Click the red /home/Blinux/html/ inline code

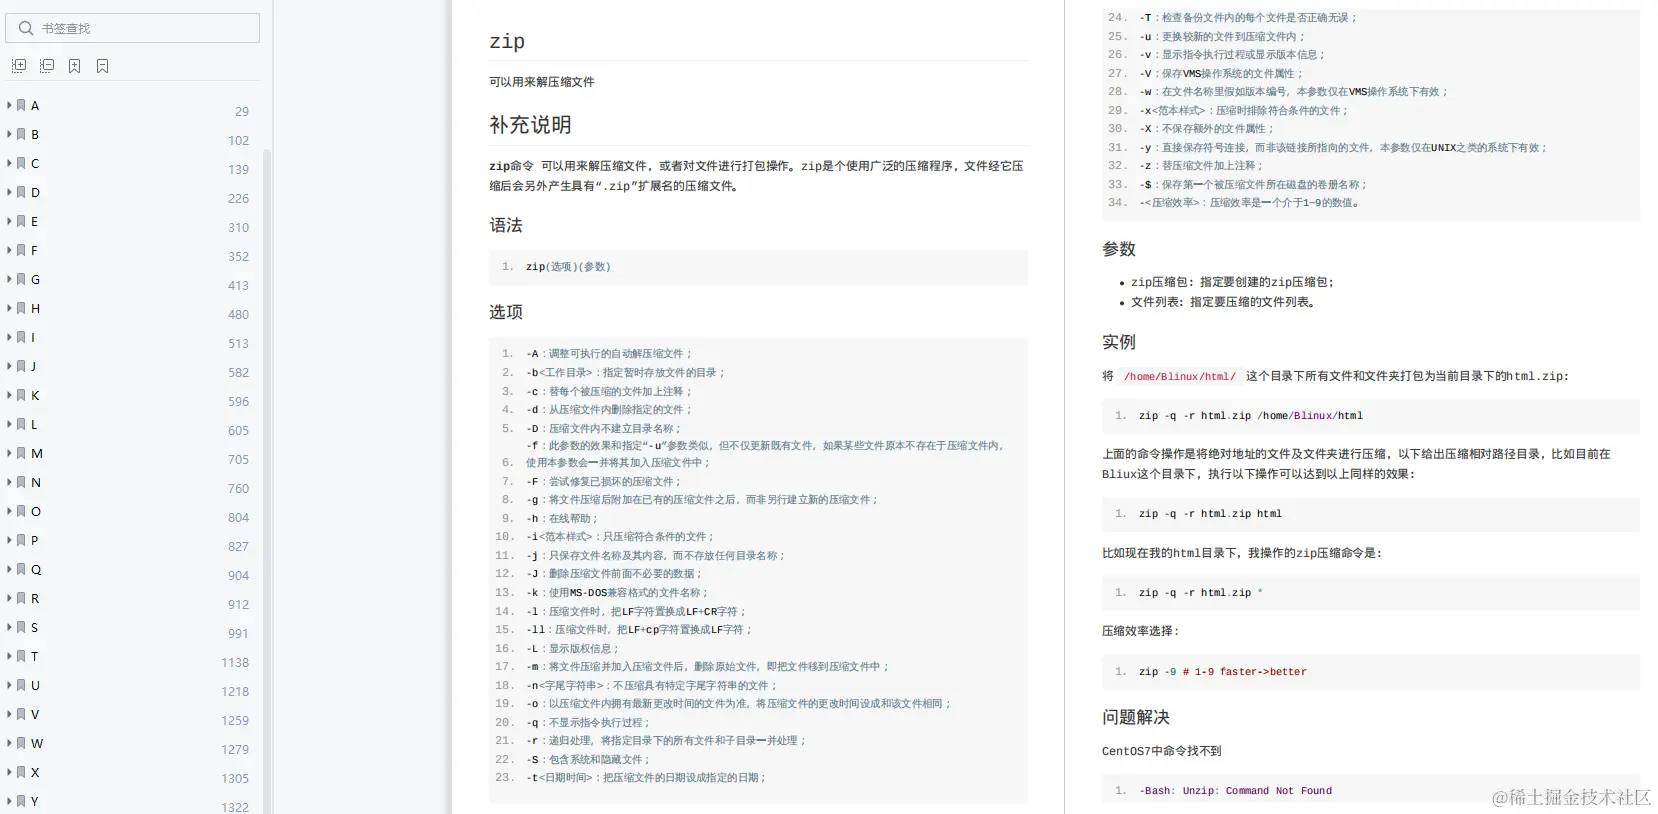(1179, 377)
